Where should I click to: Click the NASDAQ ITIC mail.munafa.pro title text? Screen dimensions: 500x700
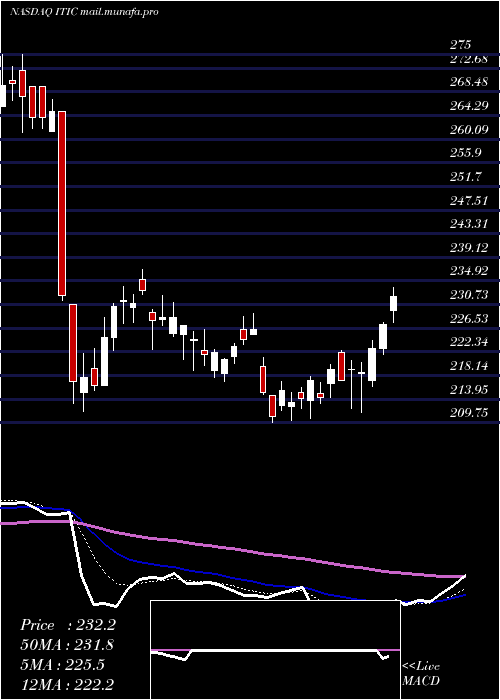[84, 12]
